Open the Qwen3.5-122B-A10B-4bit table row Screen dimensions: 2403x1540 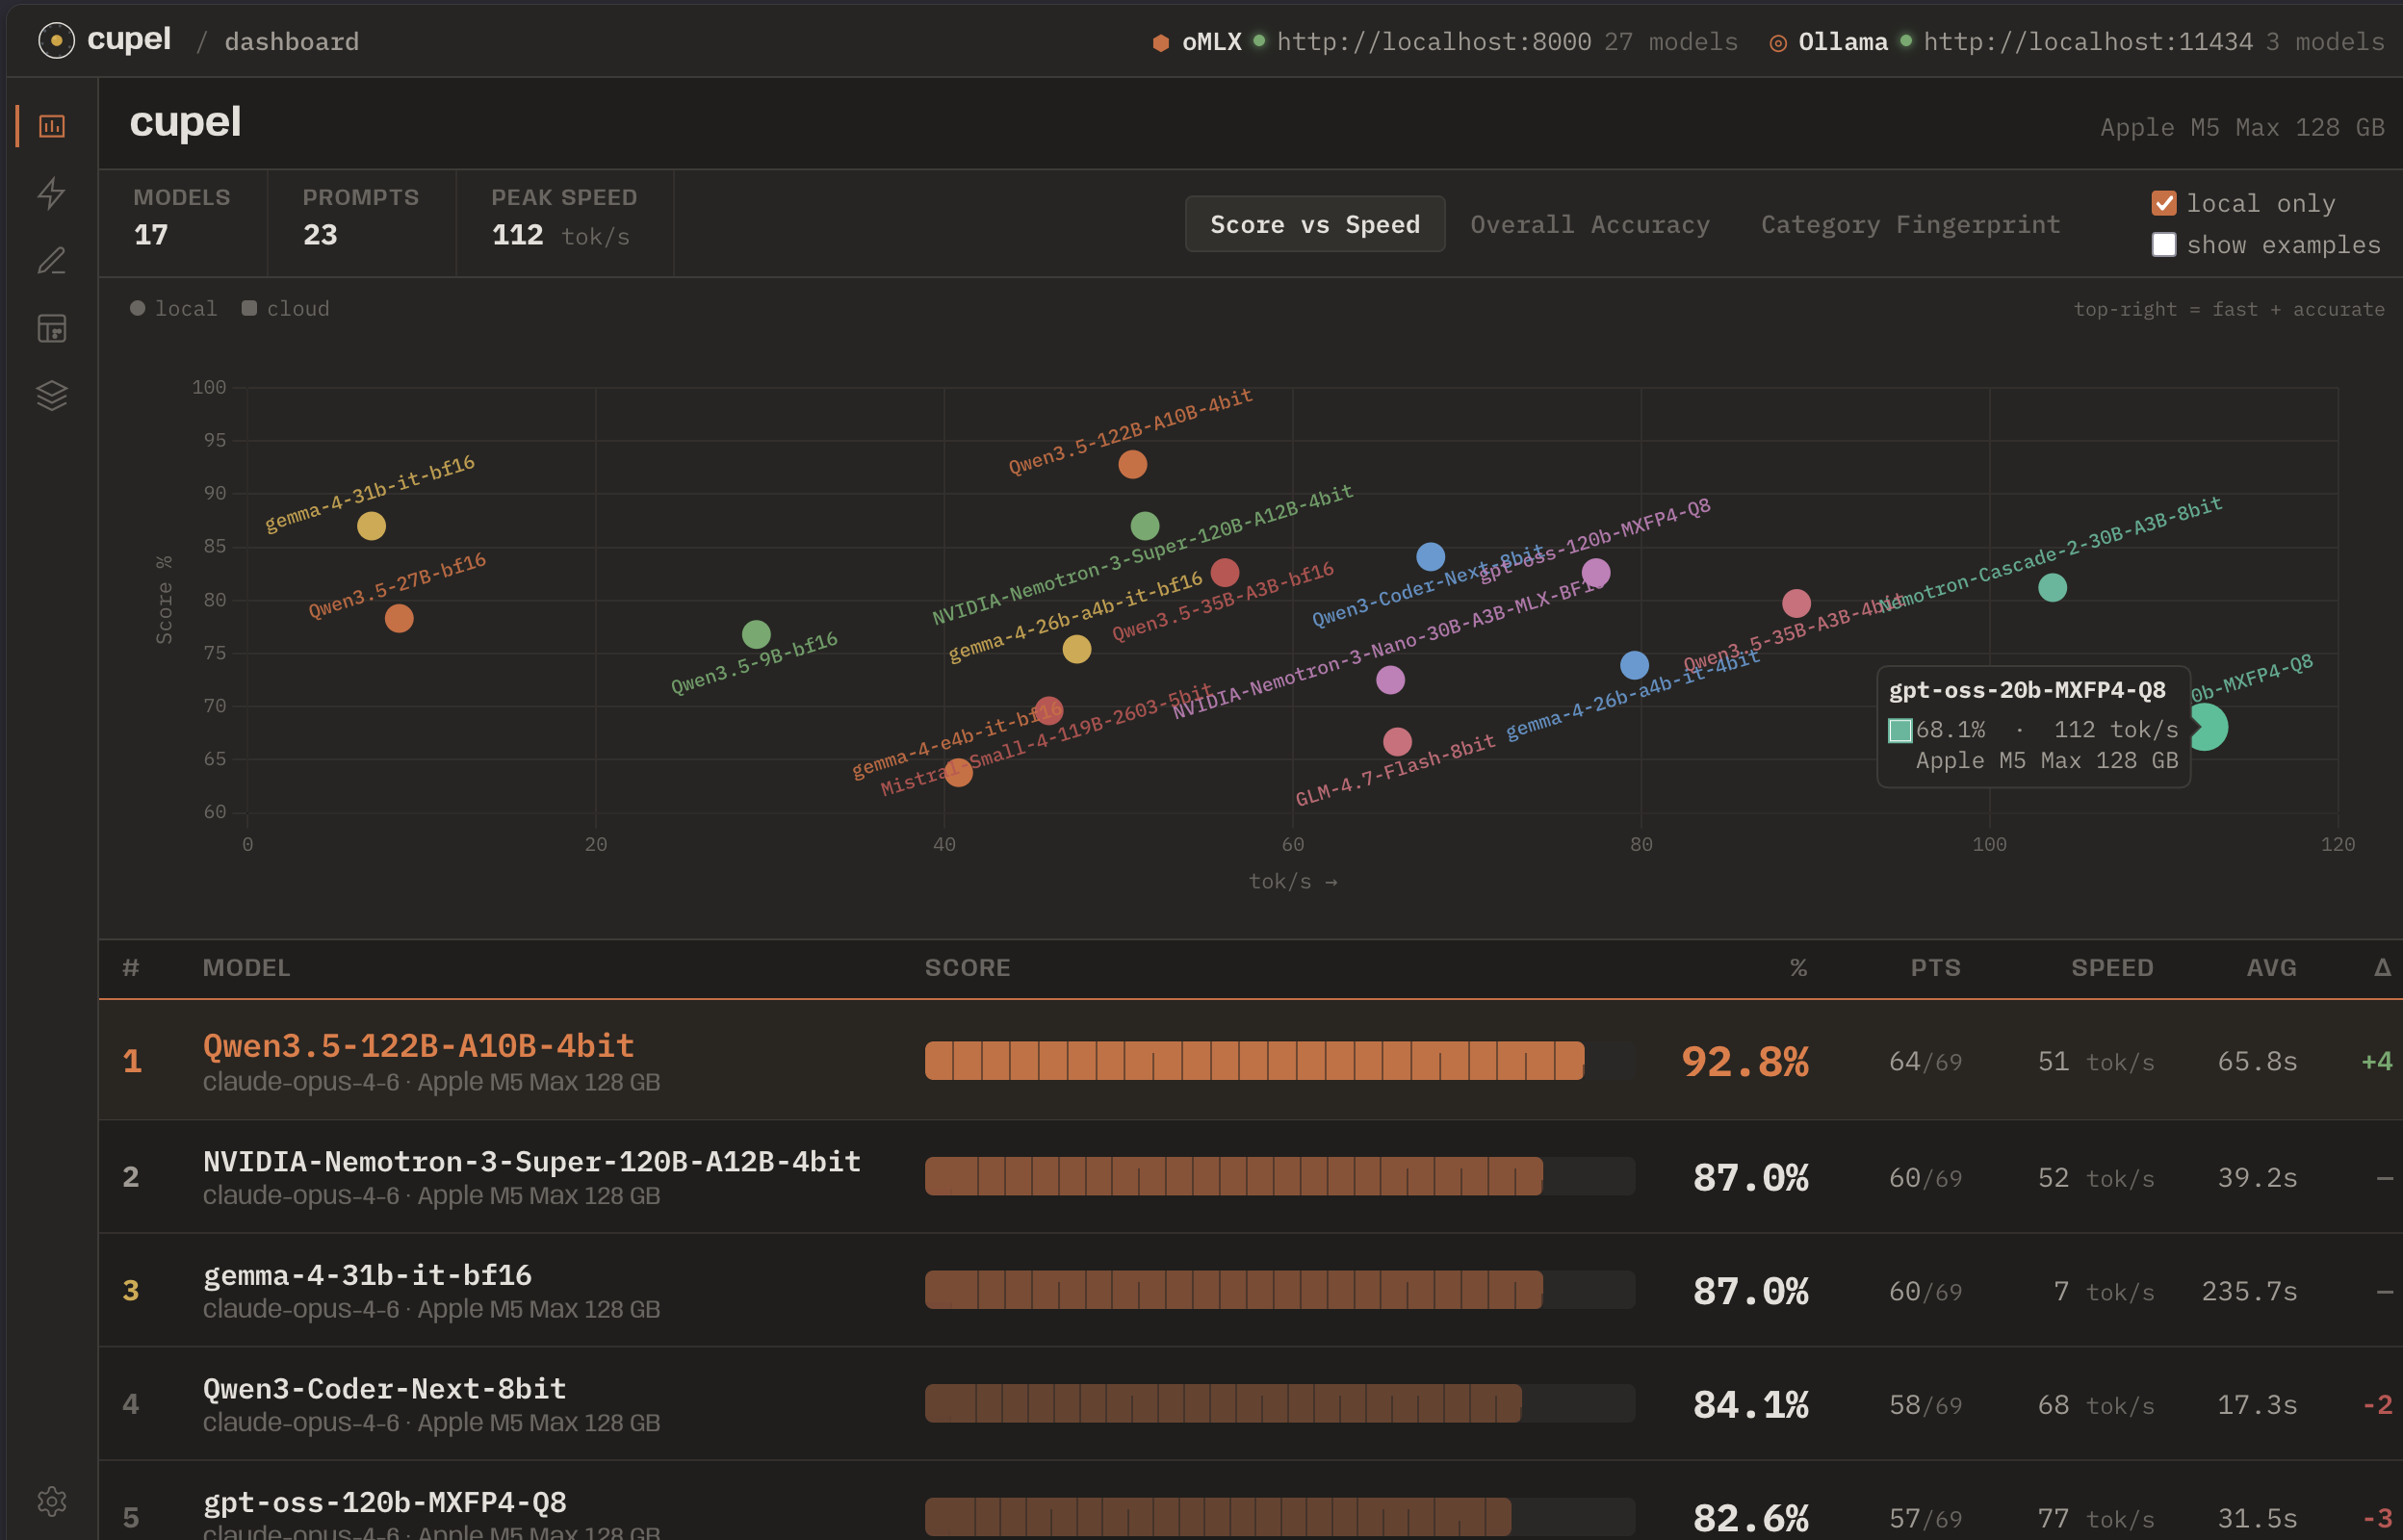point(418,1046)
